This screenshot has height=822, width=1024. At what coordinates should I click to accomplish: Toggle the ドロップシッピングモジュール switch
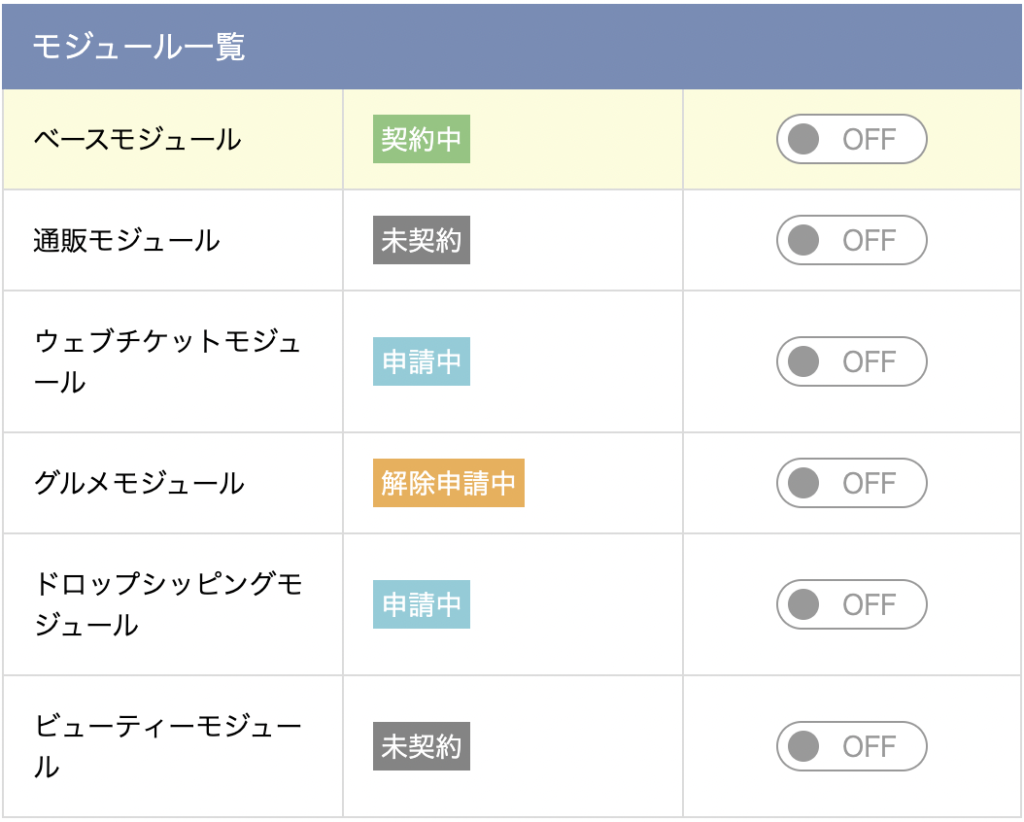(852, 605)
